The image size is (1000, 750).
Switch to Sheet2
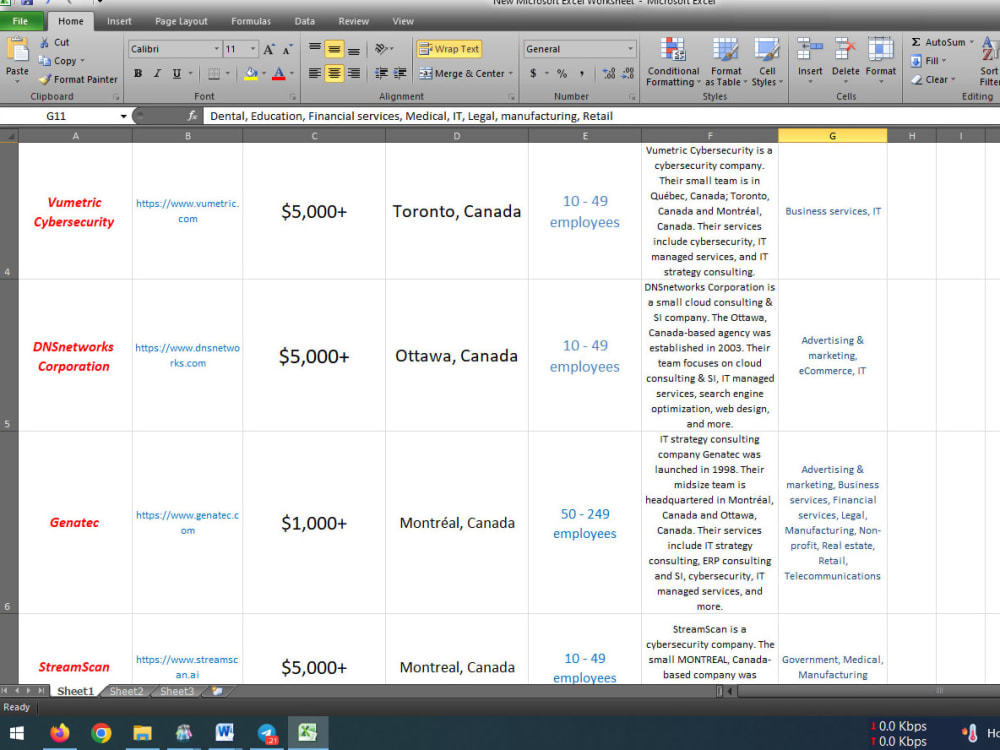tap(127, 691)
